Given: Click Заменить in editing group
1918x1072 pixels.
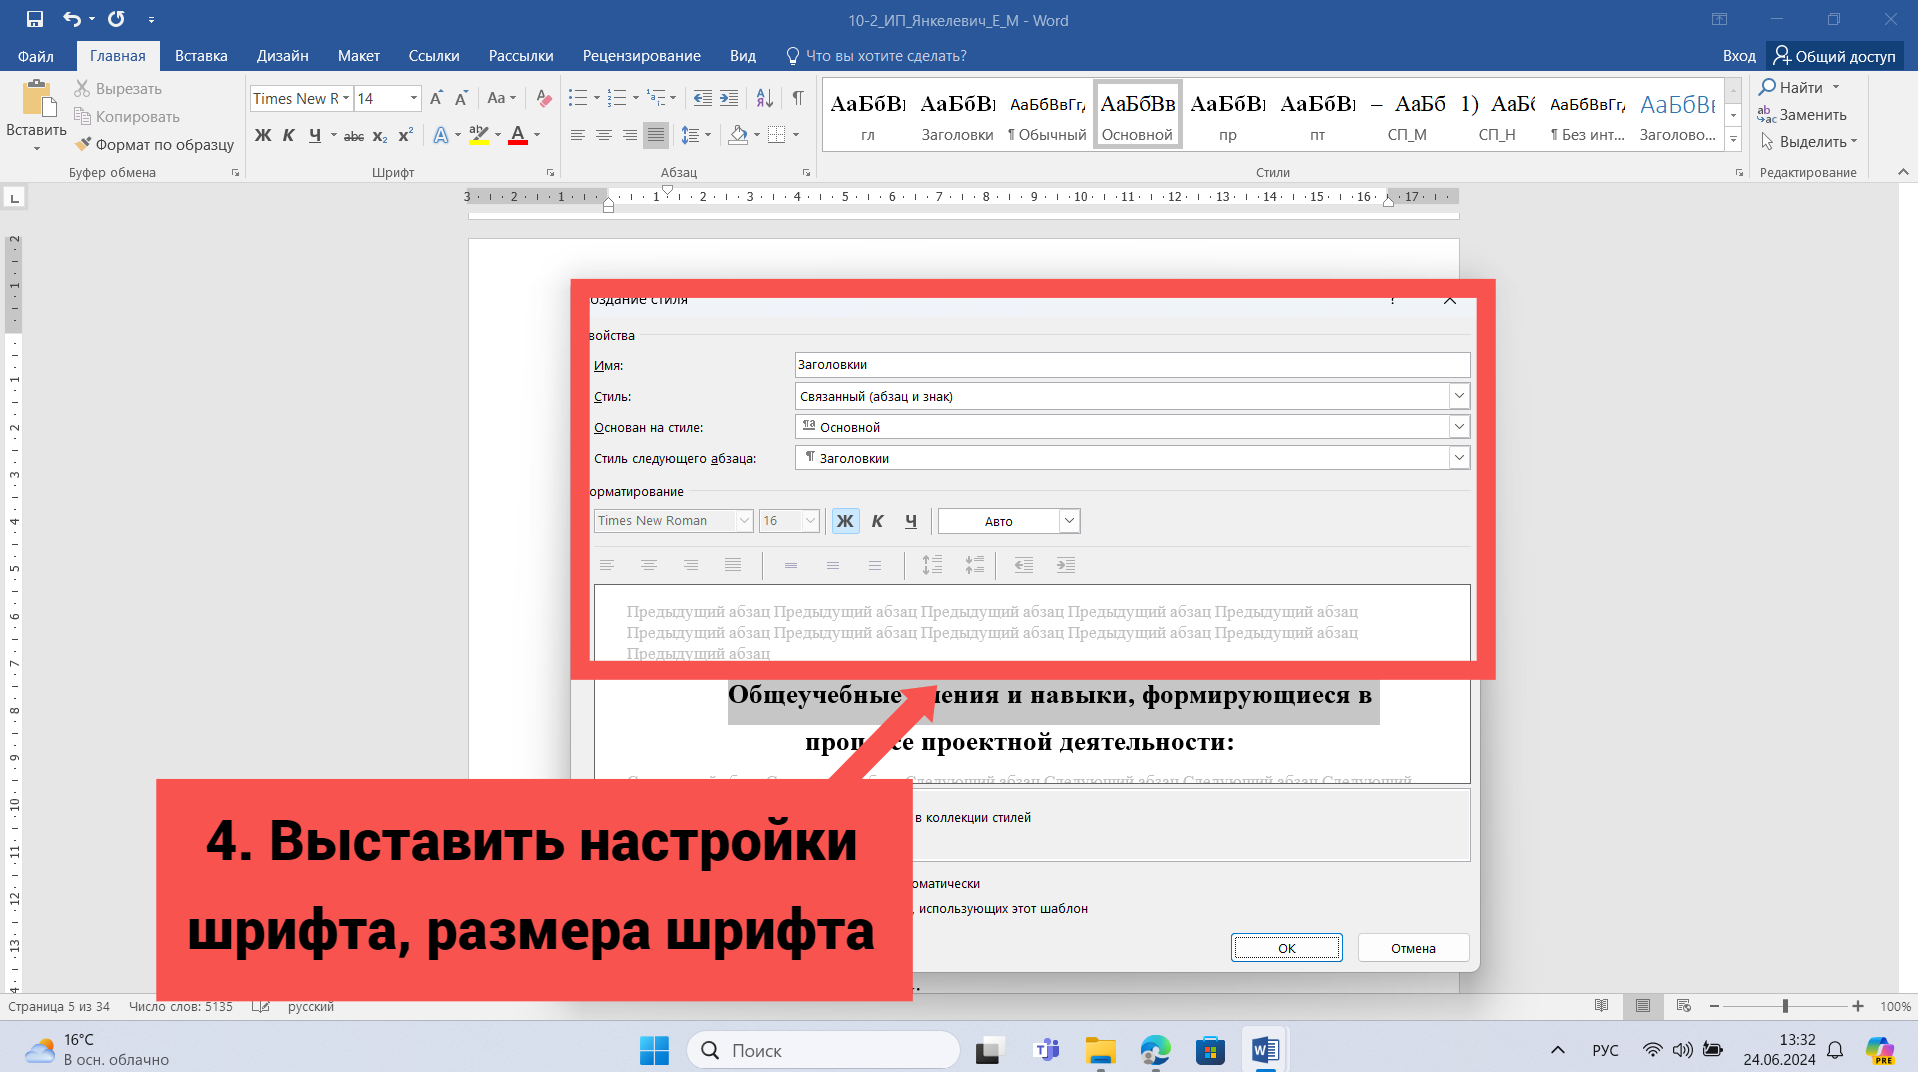Looking at the screenshot, I should (x=1803, y=115).
